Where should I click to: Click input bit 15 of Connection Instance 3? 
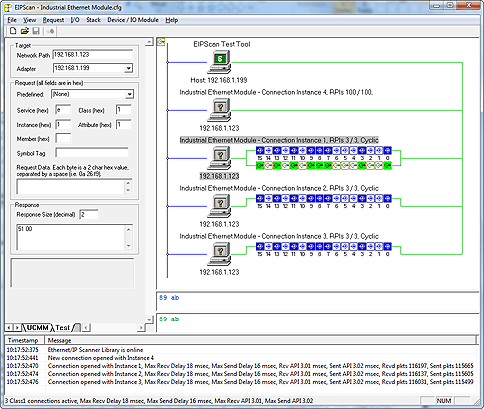tap(260, 246)
